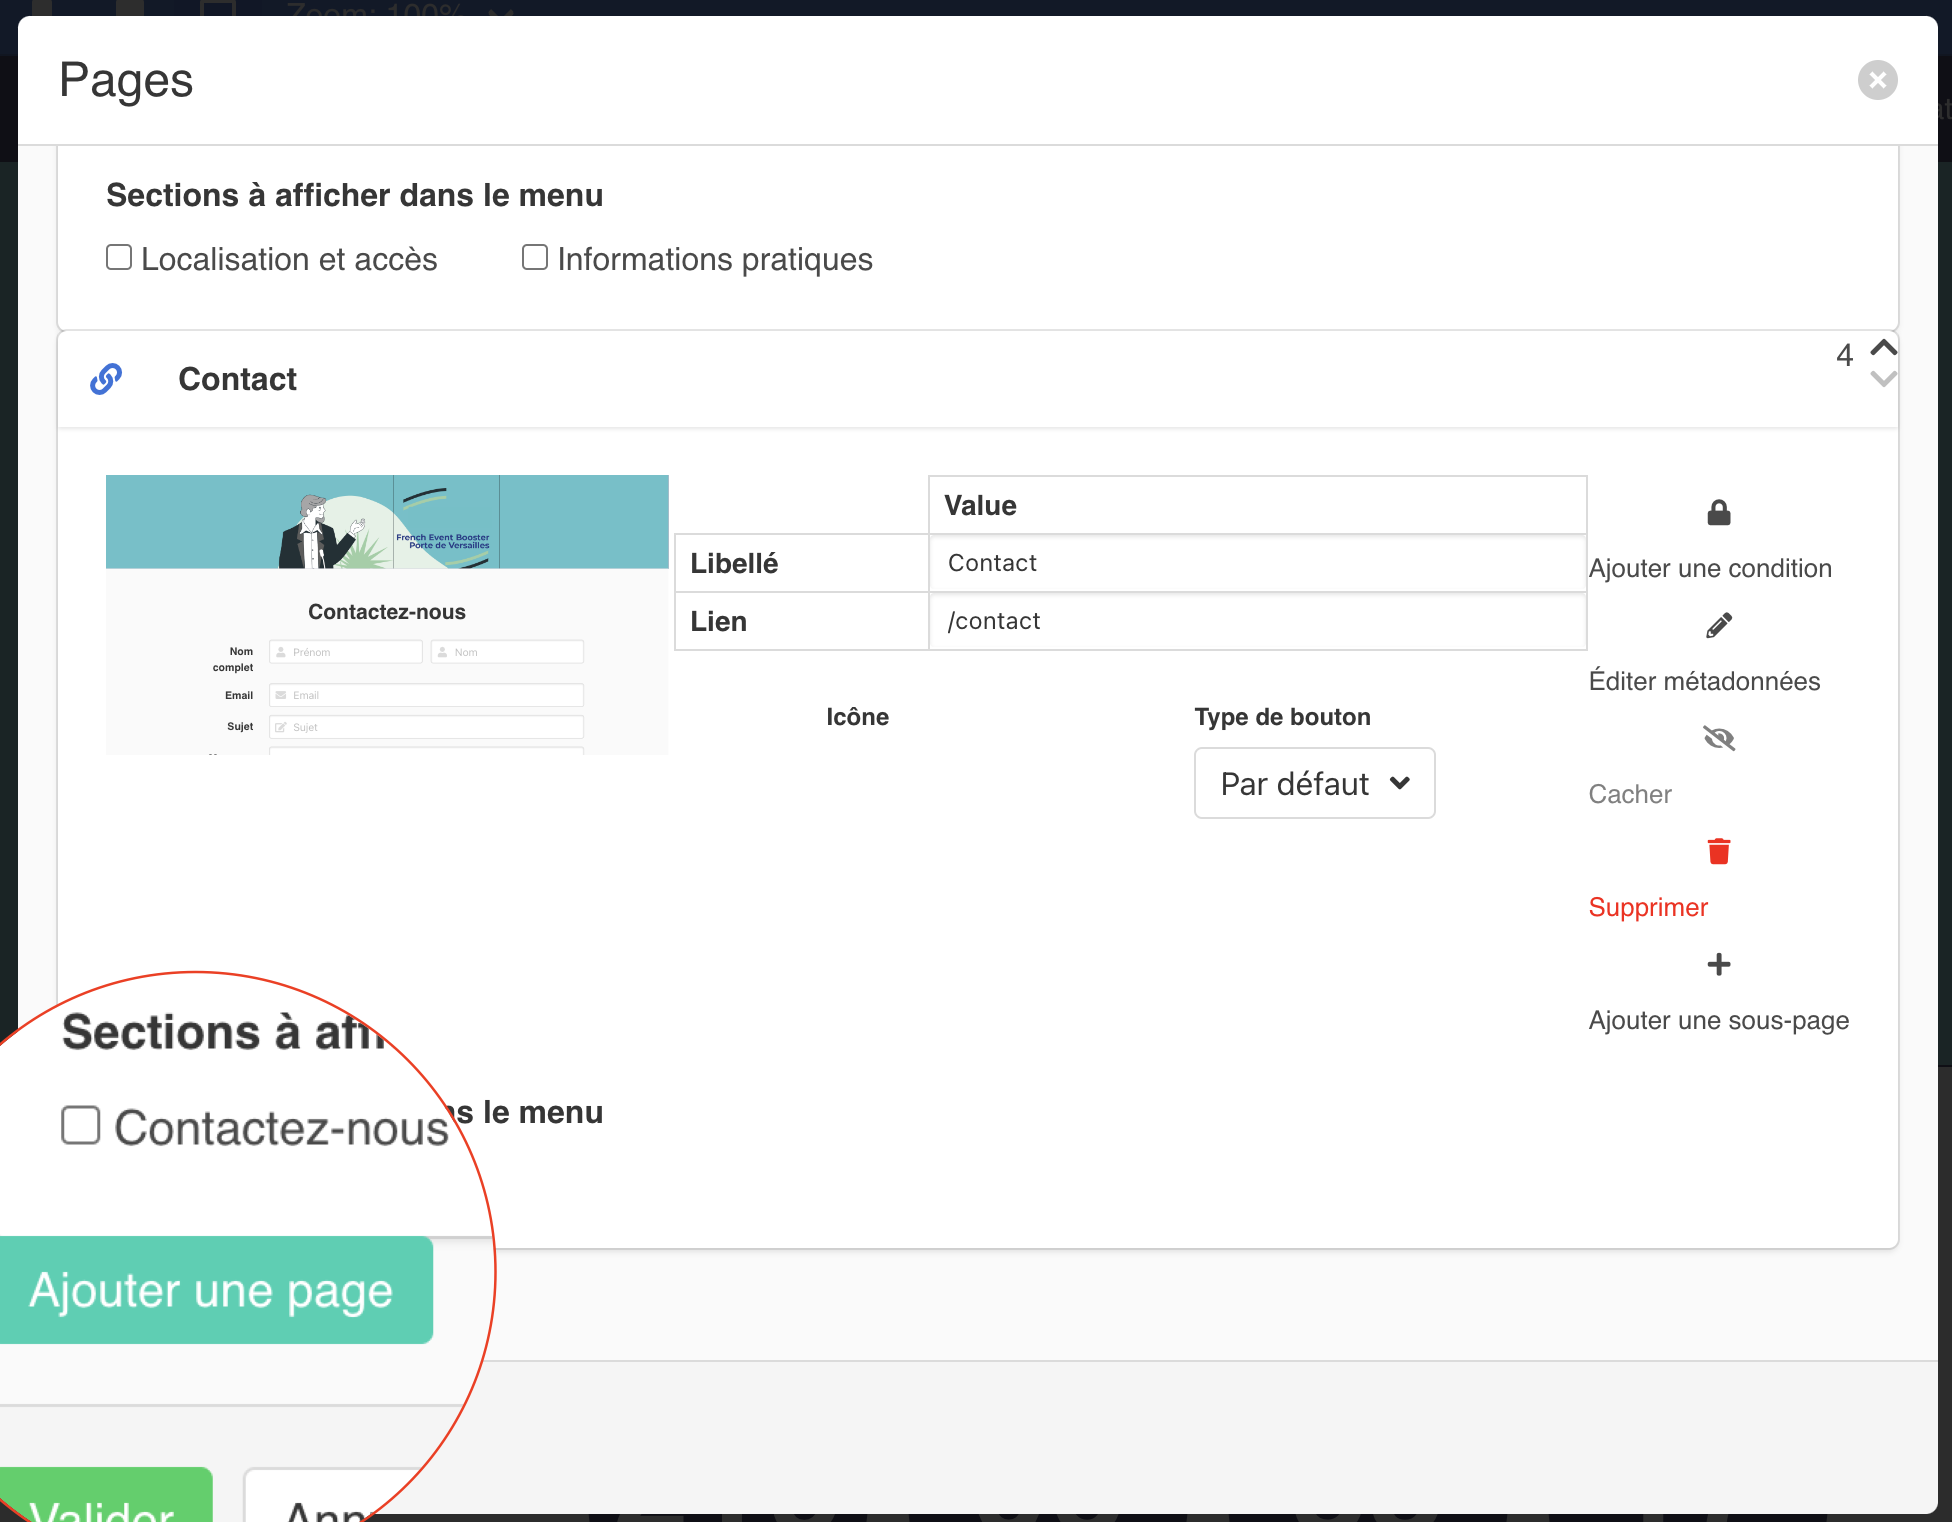Open the Par défaut button type dropdown
Image resolution: width=1952 pixels, height=1522 pixels.
point(1314,783)
